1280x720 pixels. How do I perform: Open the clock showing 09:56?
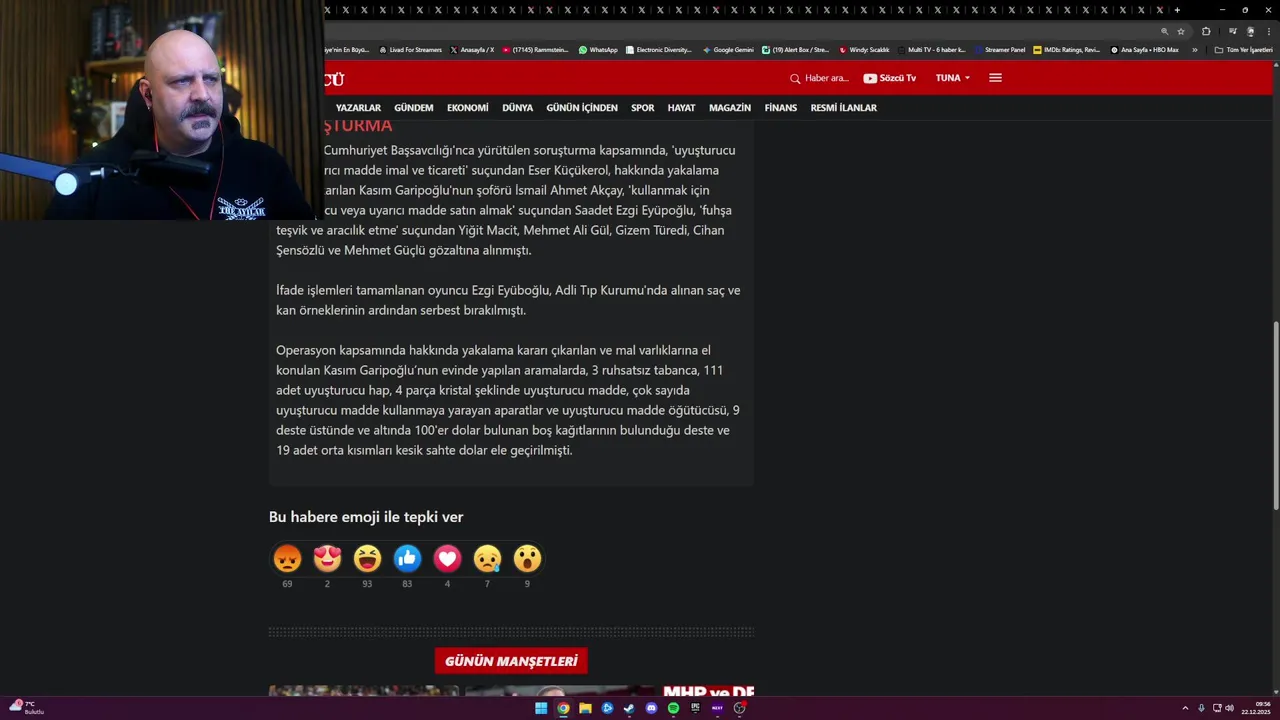tap(1257, 708)
